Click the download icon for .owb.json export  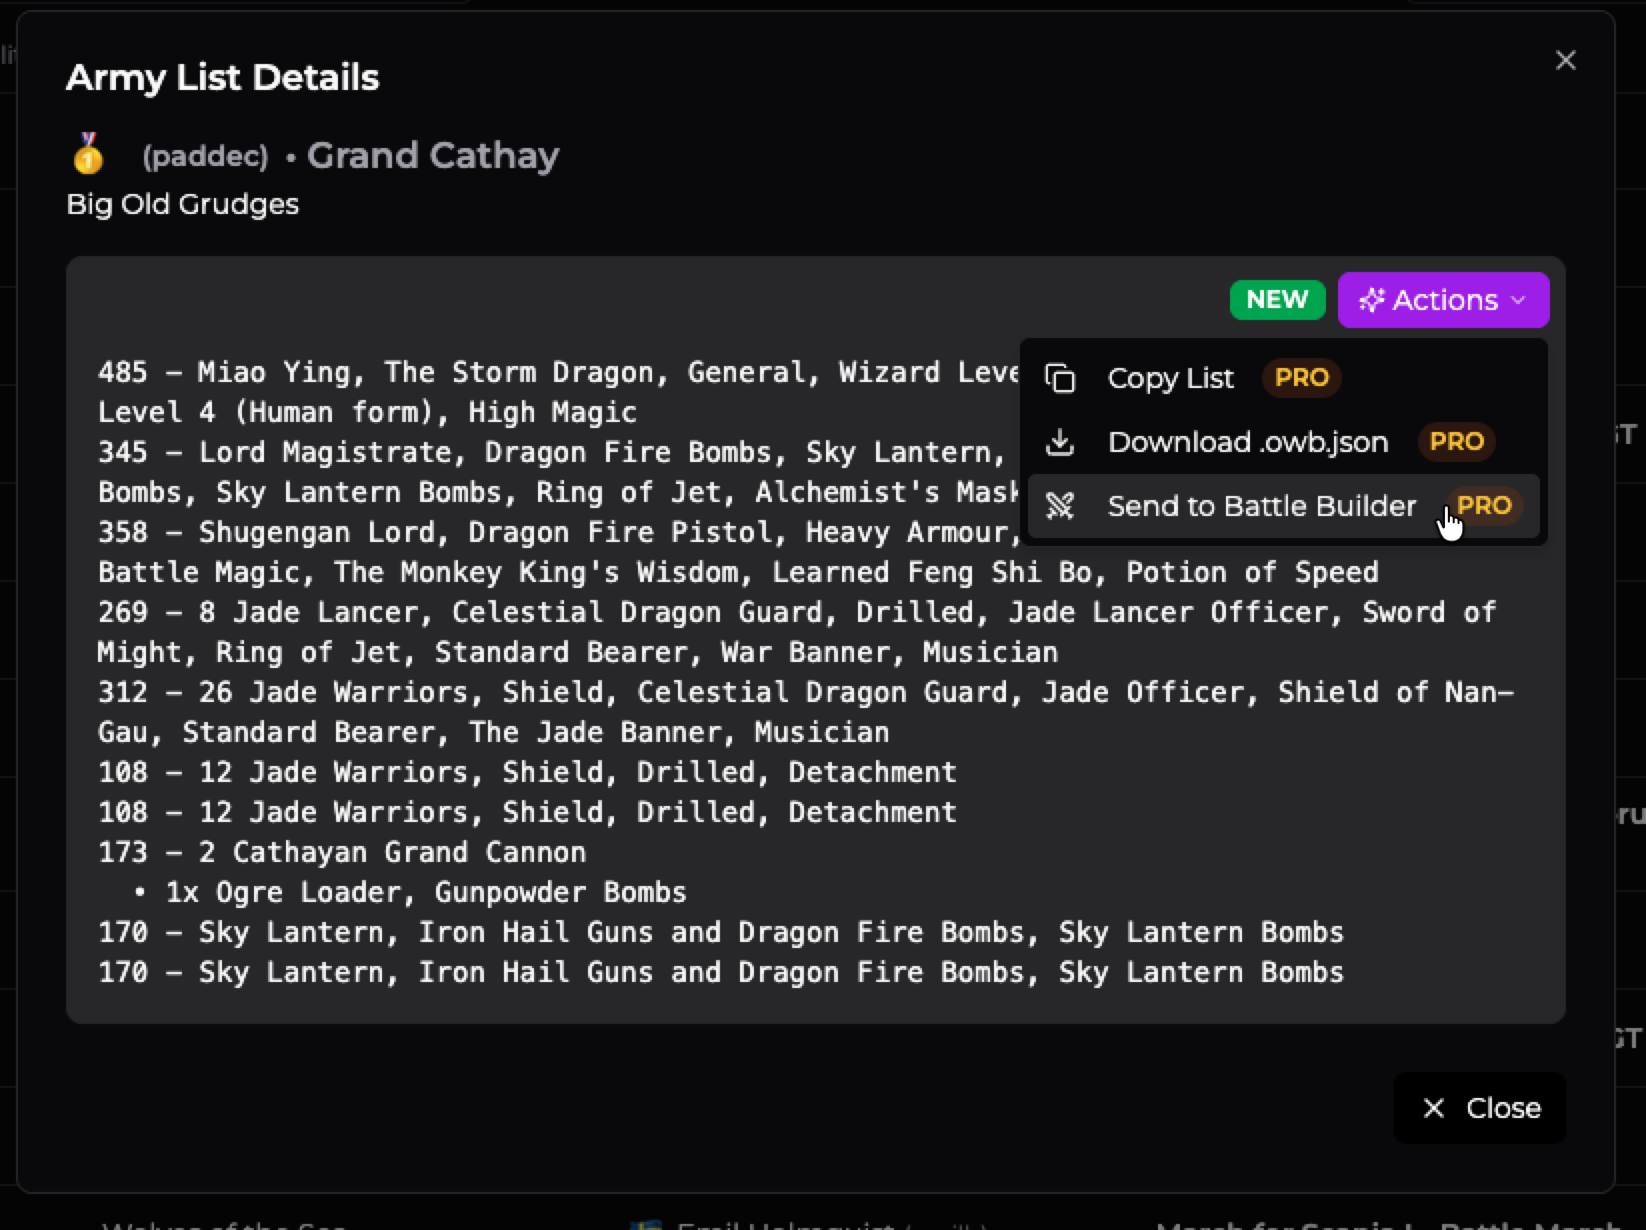click(1060, 441)
